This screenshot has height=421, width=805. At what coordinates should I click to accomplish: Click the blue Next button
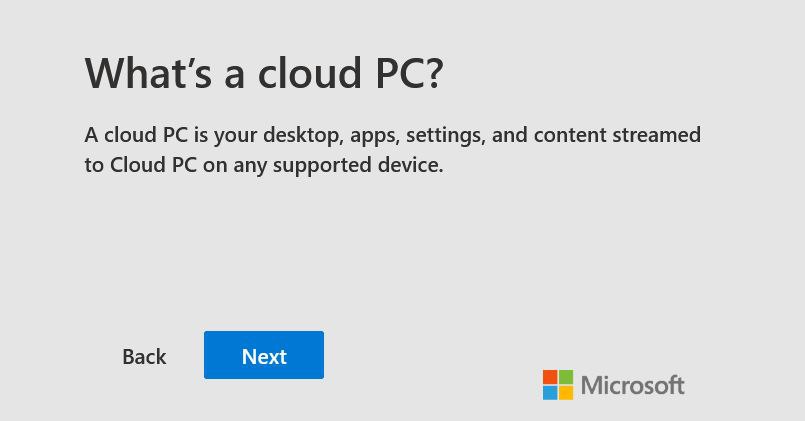264,356
